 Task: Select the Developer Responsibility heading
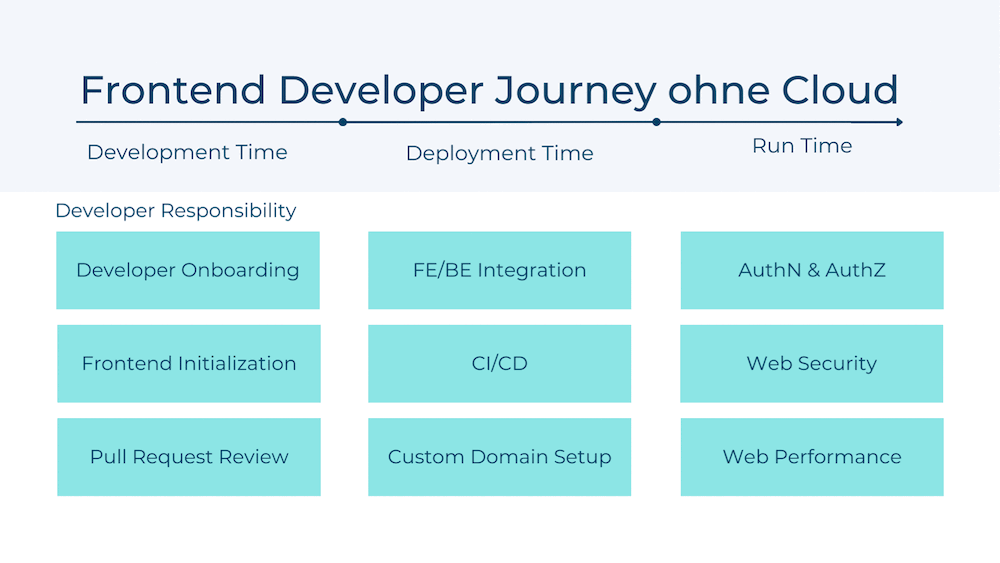tap(176, 211)
